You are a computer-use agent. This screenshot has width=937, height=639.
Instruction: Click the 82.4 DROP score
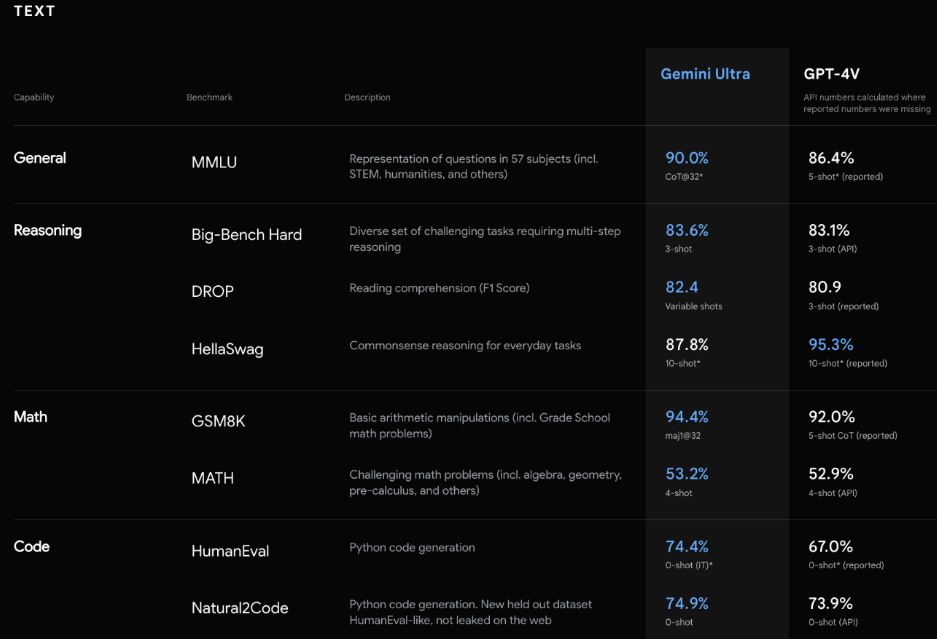[682, 287]
